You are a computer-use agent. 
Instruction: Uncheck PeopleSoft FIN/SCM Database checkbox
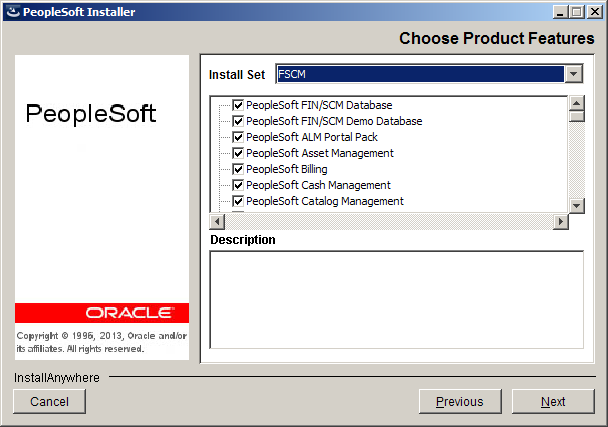(x=238, y=105)
